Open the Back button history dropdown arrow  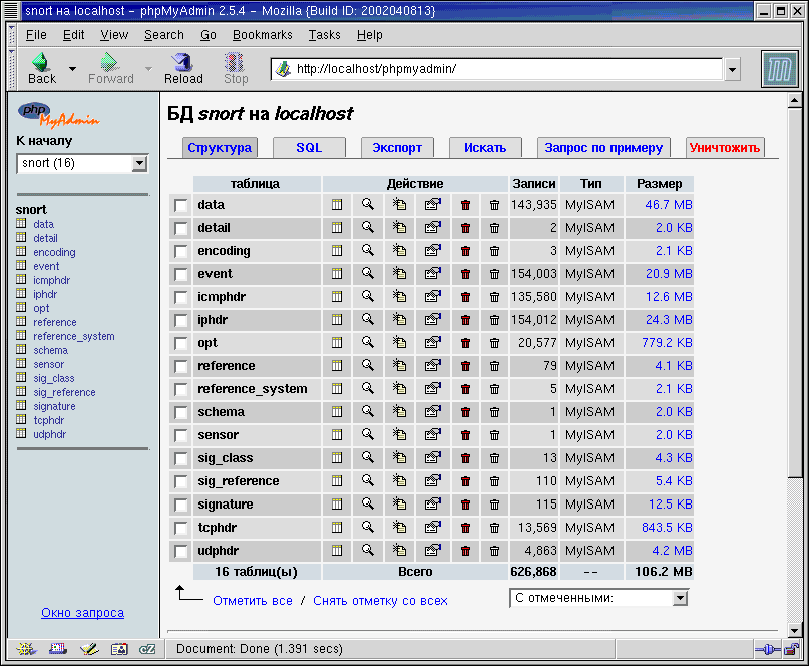pyautogui.click(x=72, y=69)
